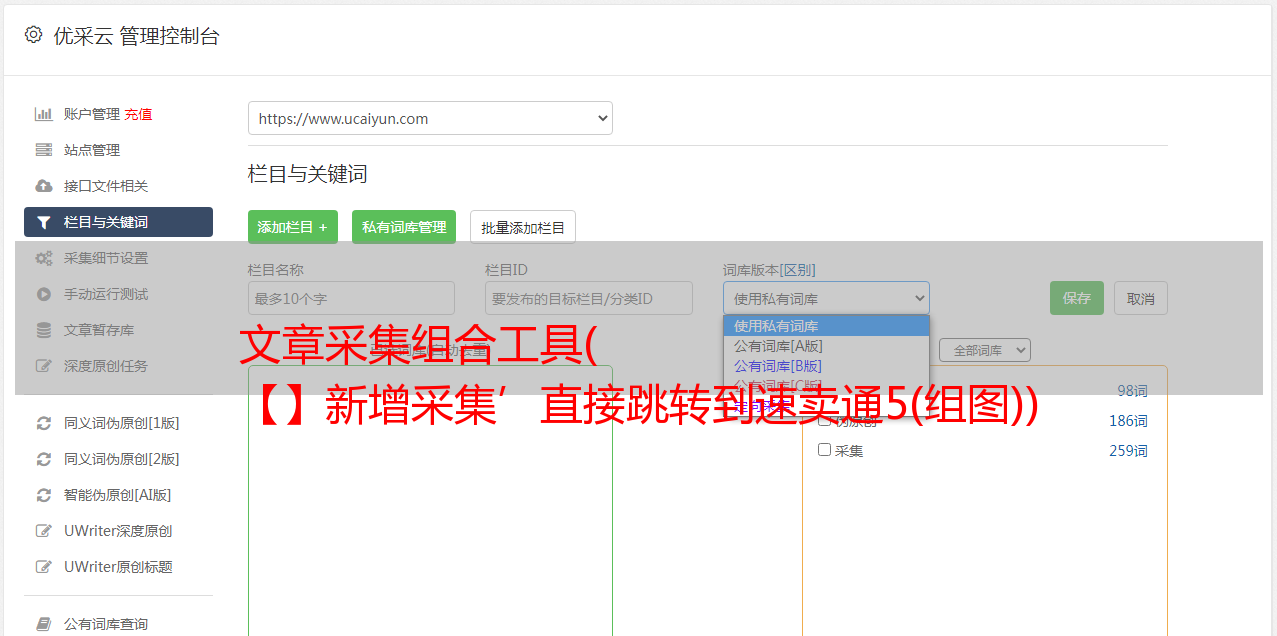Image resolution: width=1277 pixels, height=636 pixels.
Task: Open the 全部词库 filter dropdown
Action: (x=985, y=350)
